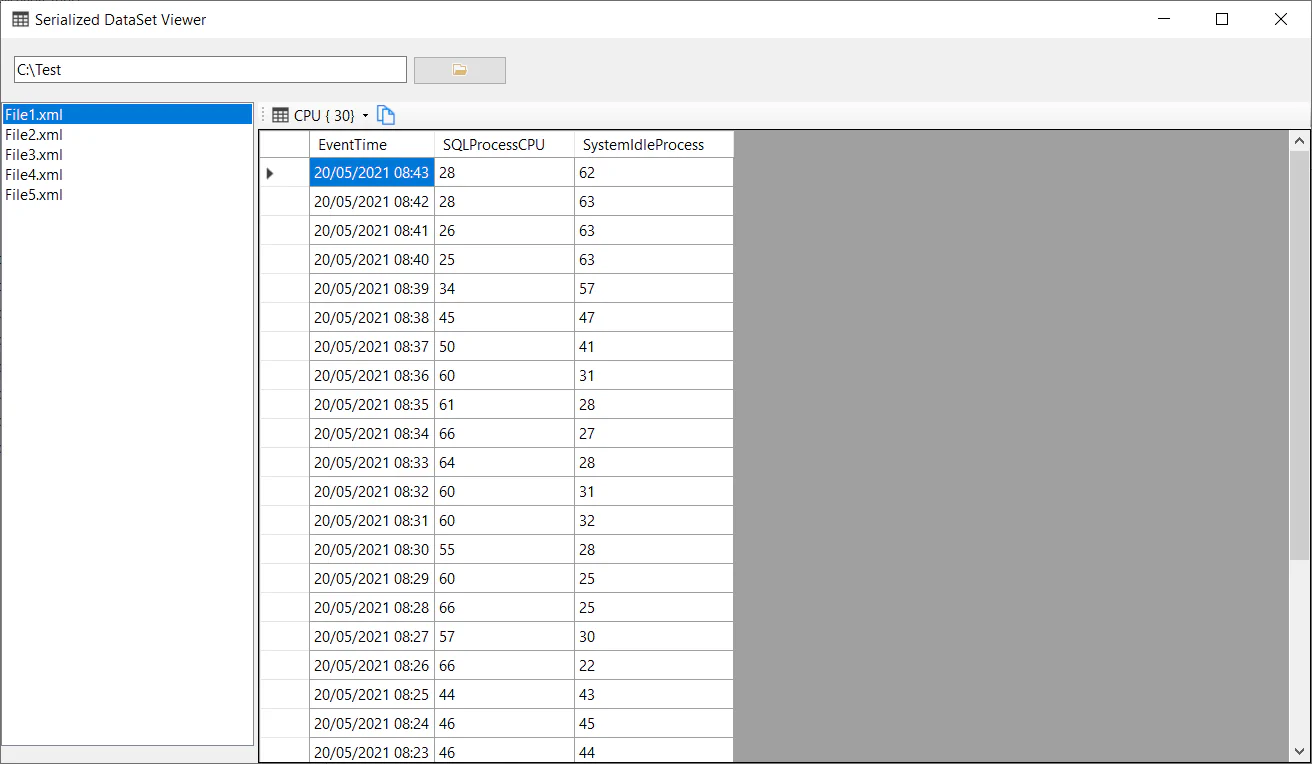The width and height of the screenshot is (1312, 764).
Task: Click the copy dataset to clipboard icon
Action: click(x=386, y=115)
